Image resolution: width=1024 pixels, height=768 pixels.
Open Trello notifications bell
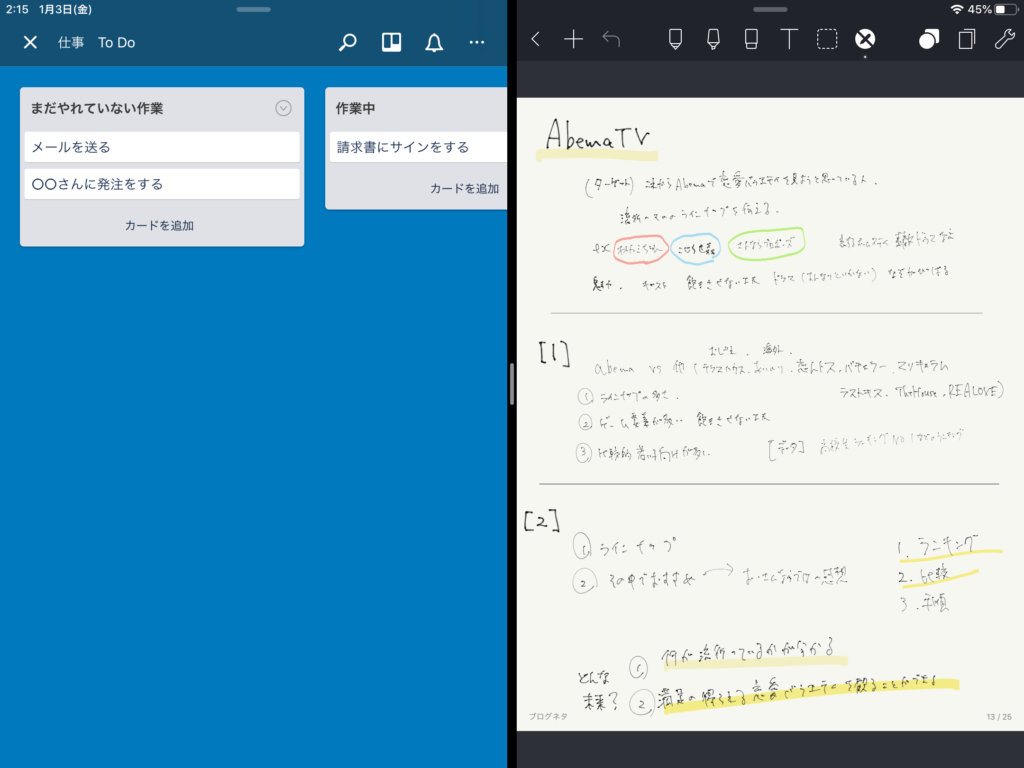click(x=434, y=42)
